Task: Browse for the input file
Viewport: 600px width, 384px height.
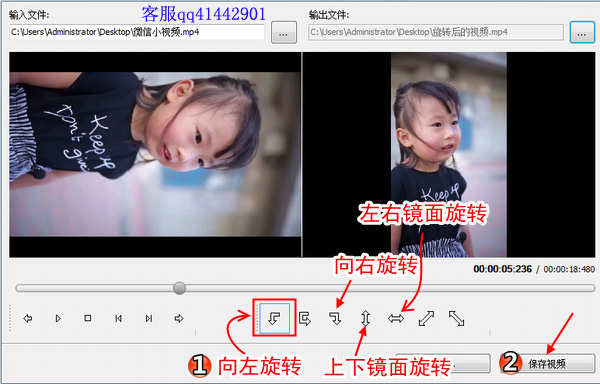Action: coord(284,33)
